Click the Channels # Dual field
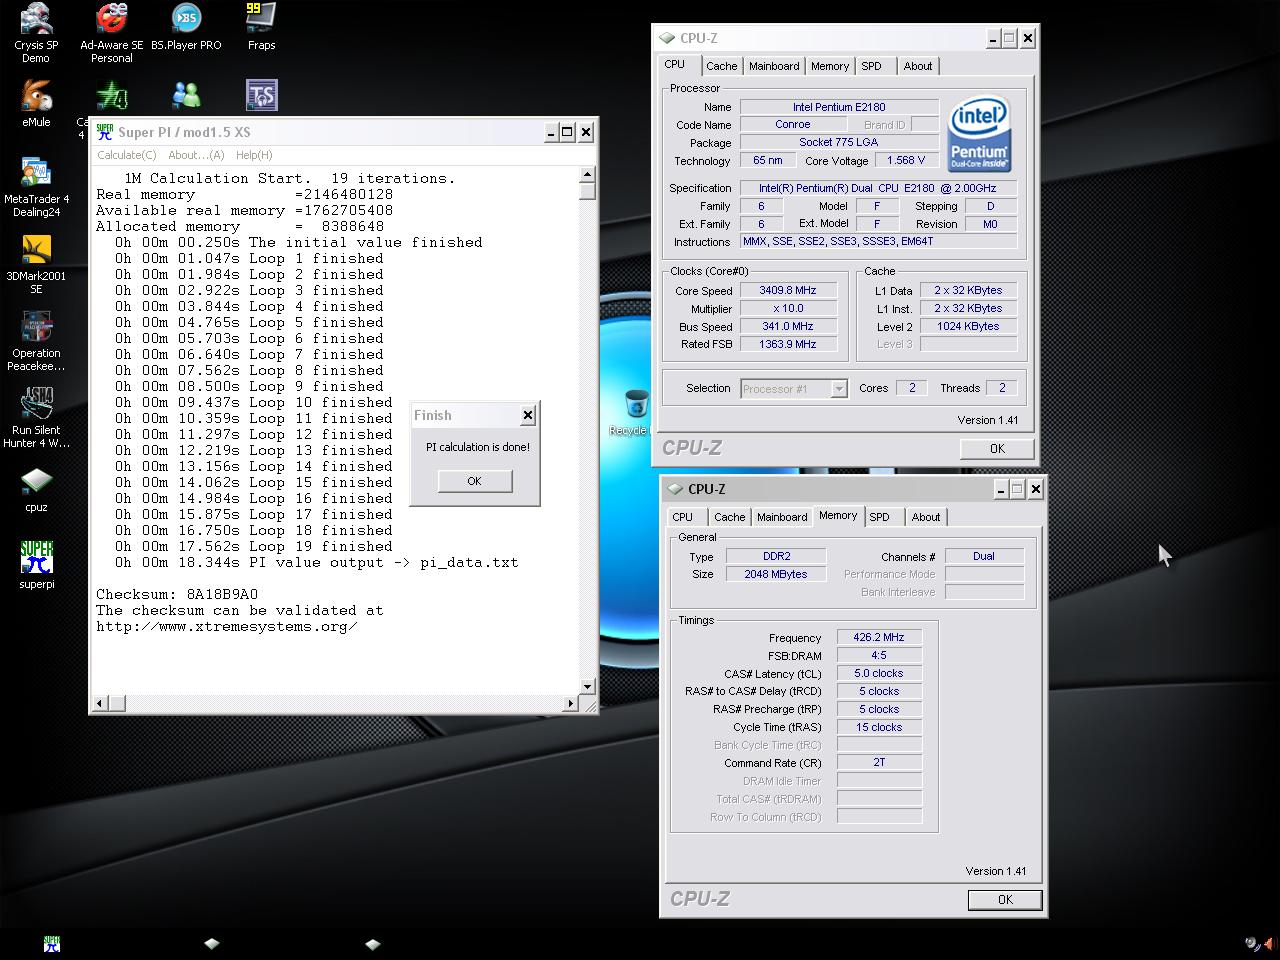This screenshot has height=960, width=1280. (984, 556)
